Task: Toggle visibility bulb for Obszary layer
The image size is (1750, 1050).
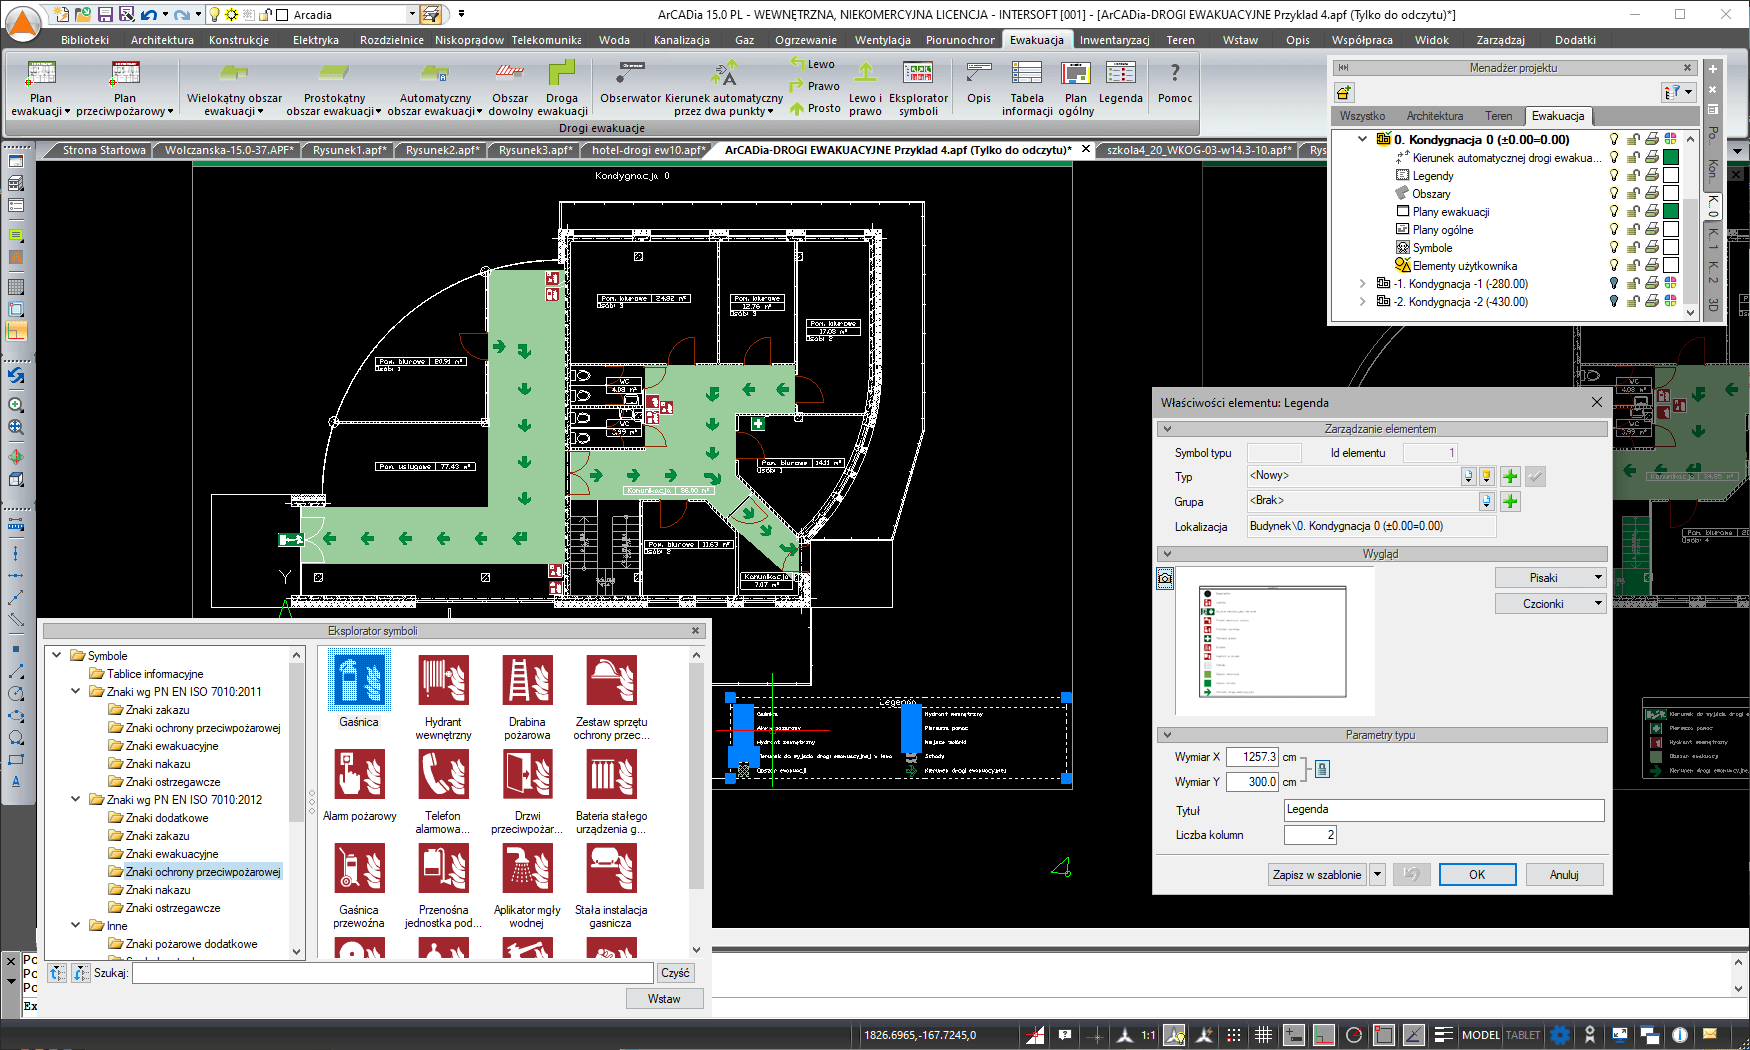Action: (x=1613, y=193)
